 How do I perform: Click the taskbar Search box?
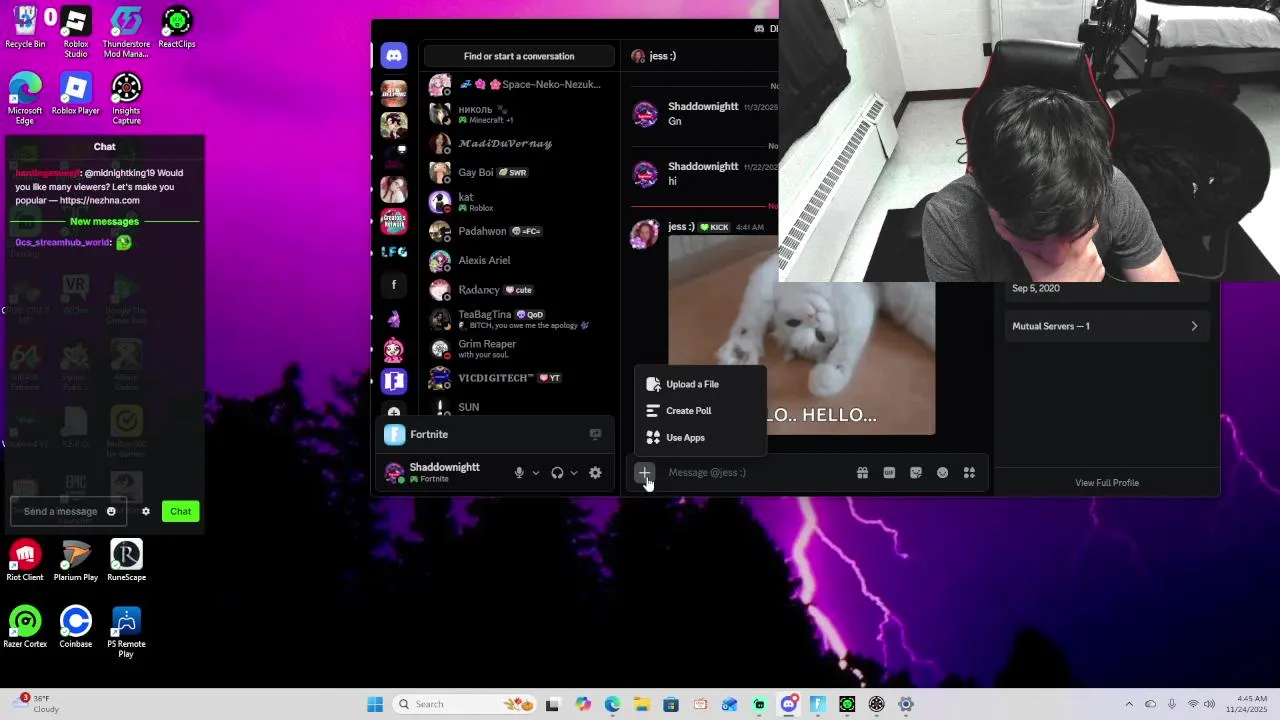click(x=466, y=704)
